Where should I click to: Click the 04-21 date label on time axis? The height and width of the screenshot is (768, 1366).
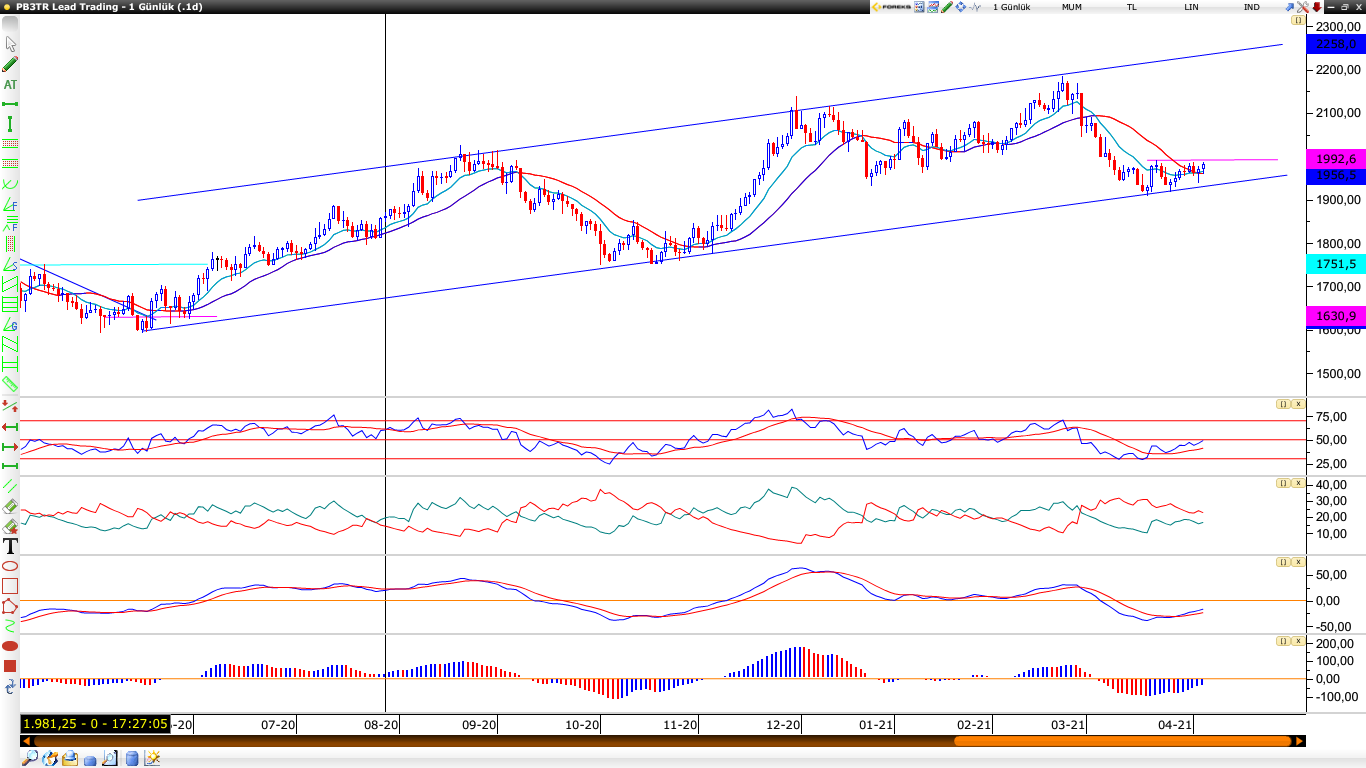1175,725
